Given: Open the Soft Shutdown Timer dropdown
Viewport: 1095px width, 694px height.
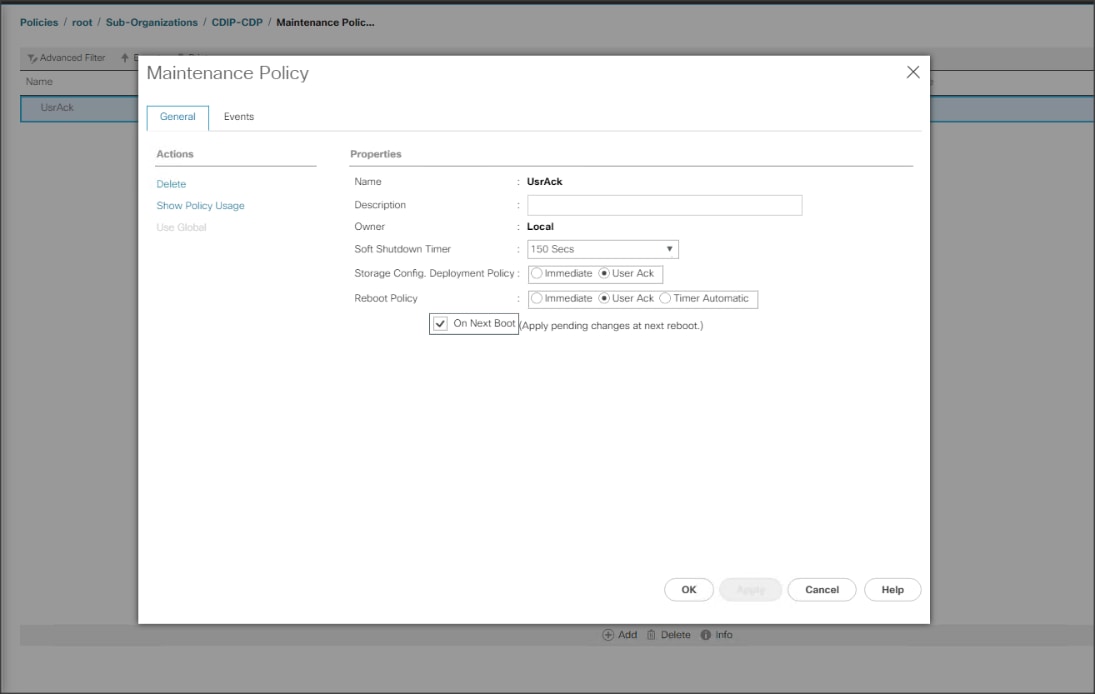Looking at the screenshot, I should click(603, 249).
